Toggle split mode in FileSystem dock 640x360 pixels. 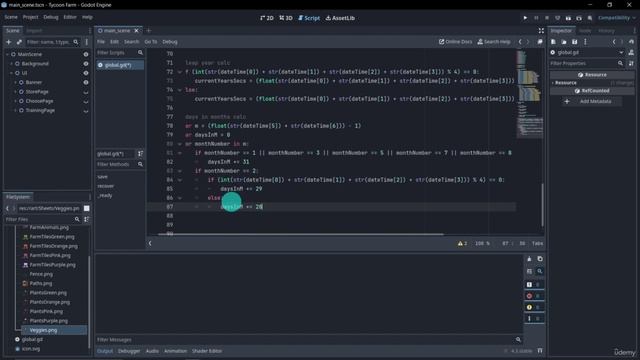click(87, 208)
